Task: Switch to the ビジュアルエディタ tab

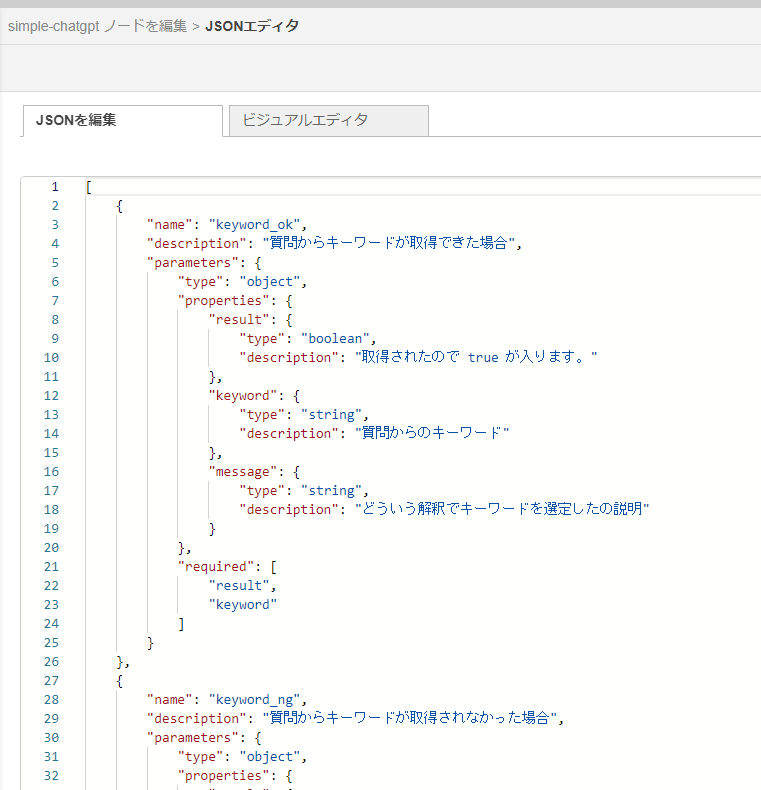Action: click(x=328, y=120)
